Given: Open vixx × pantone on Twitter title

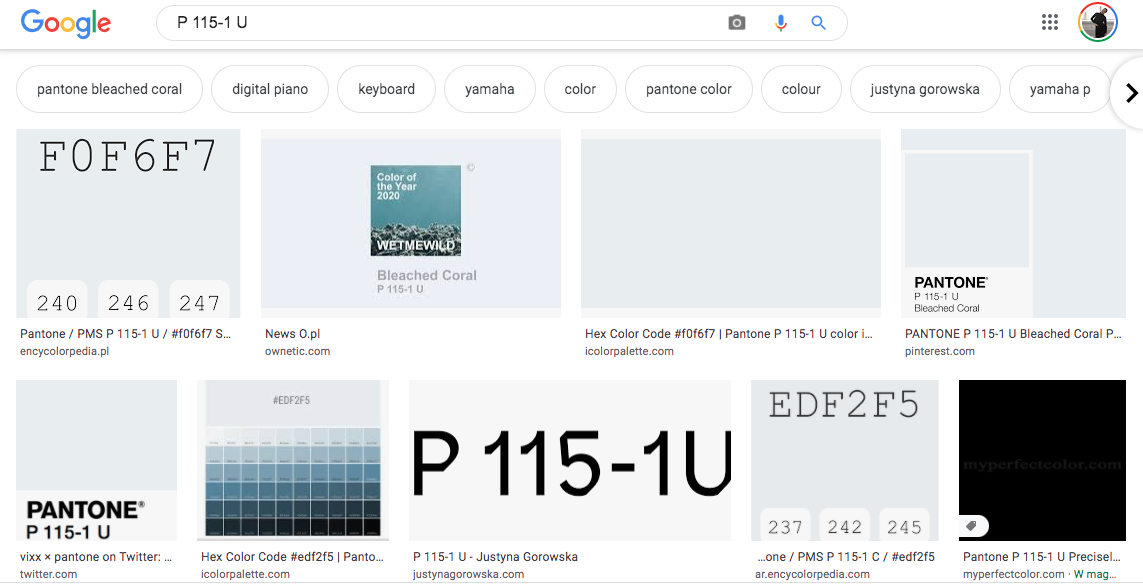Looking at the screenshot, I should [x=96, y=557].
